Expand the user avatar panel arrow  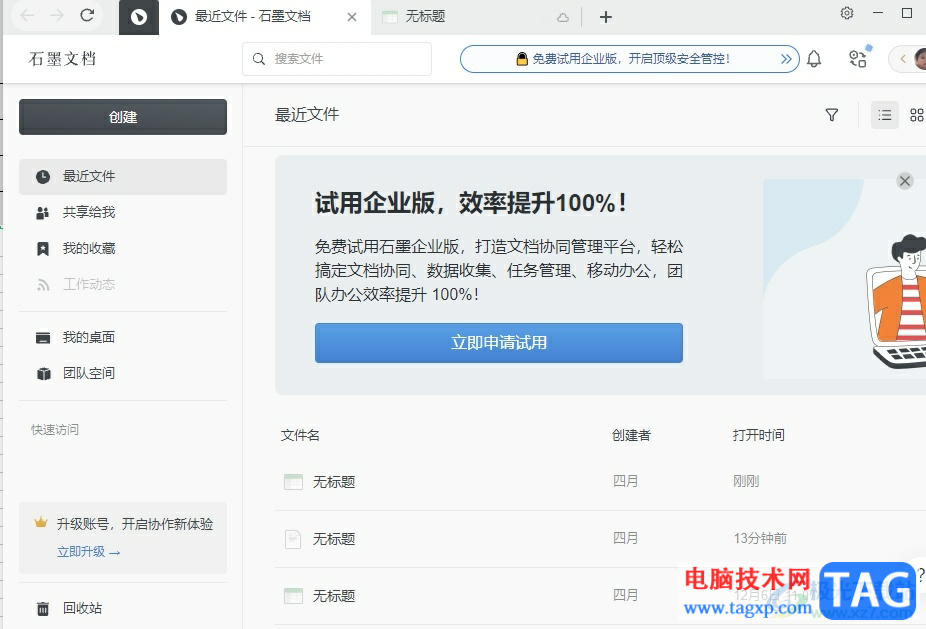tap(902, 58)
